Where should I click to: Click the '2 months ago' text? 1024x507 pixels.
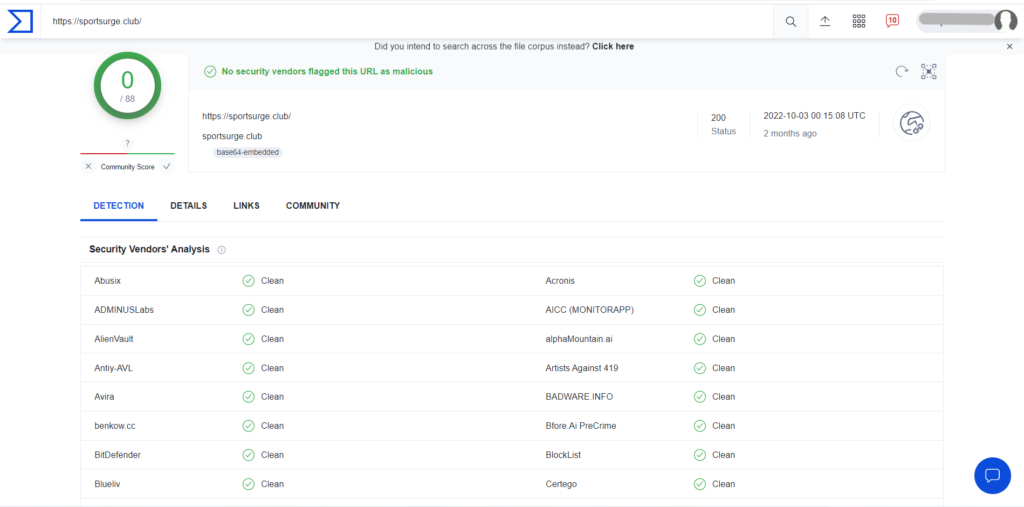(790, 133)
